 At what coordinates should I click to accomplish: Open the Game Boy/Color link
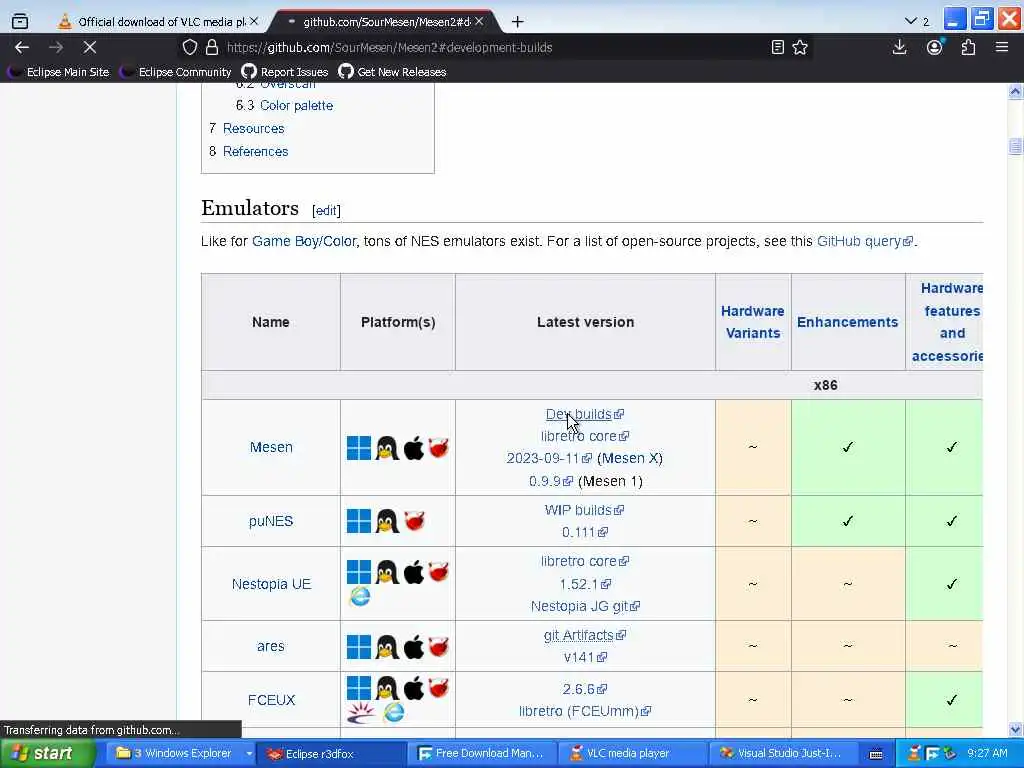(304, 241)
